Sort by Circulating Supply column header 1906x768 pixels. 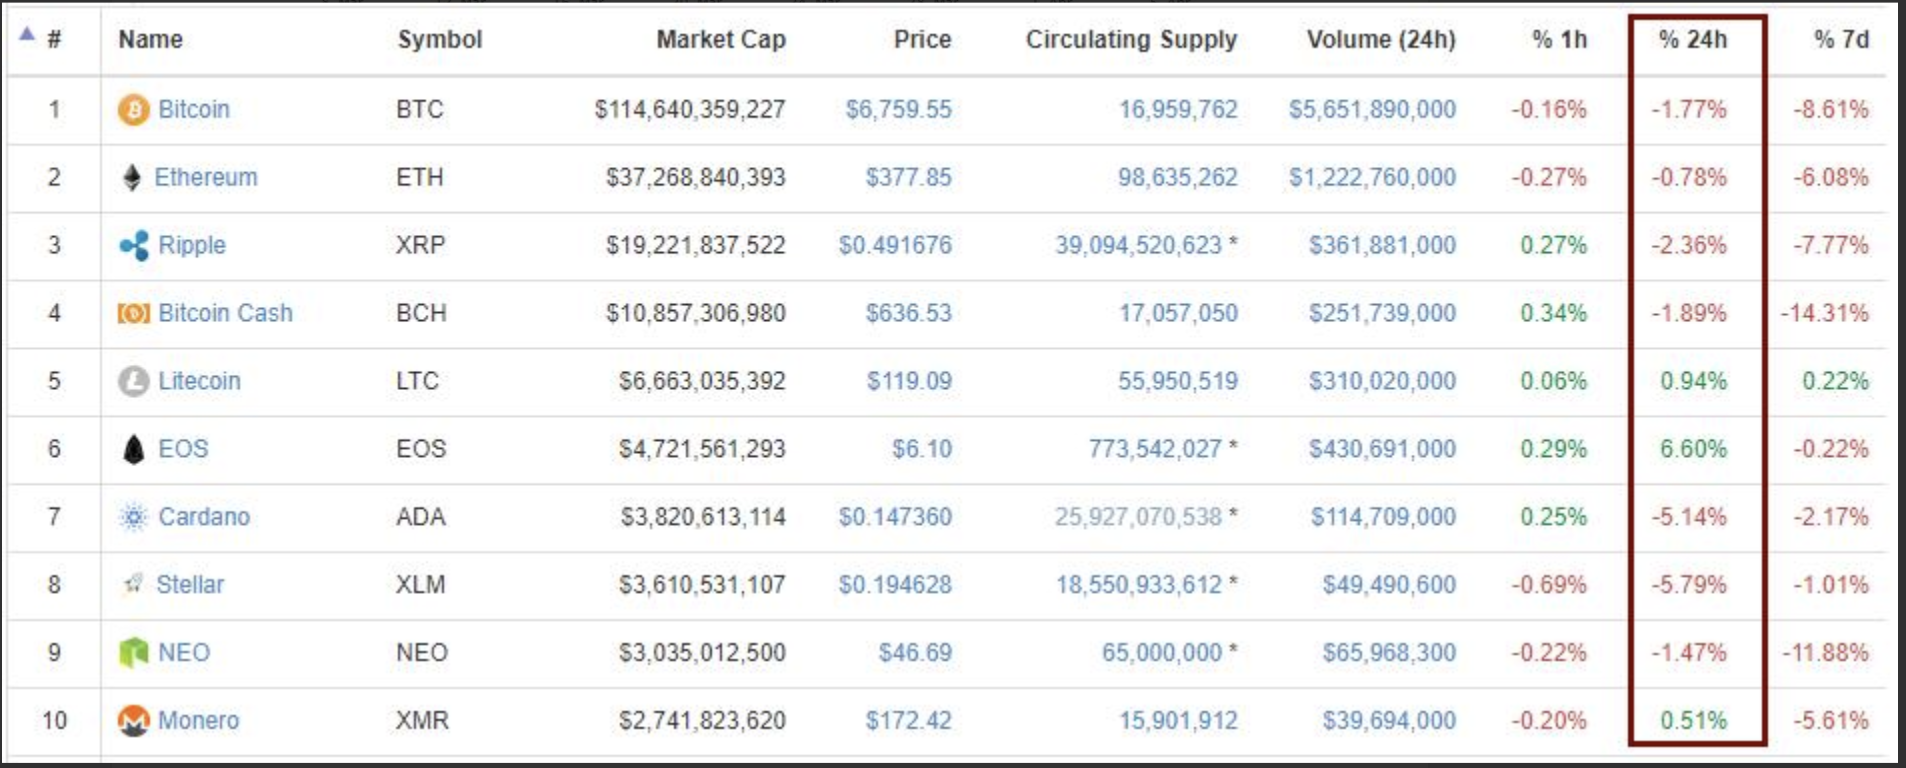(x=1131, y=40)
